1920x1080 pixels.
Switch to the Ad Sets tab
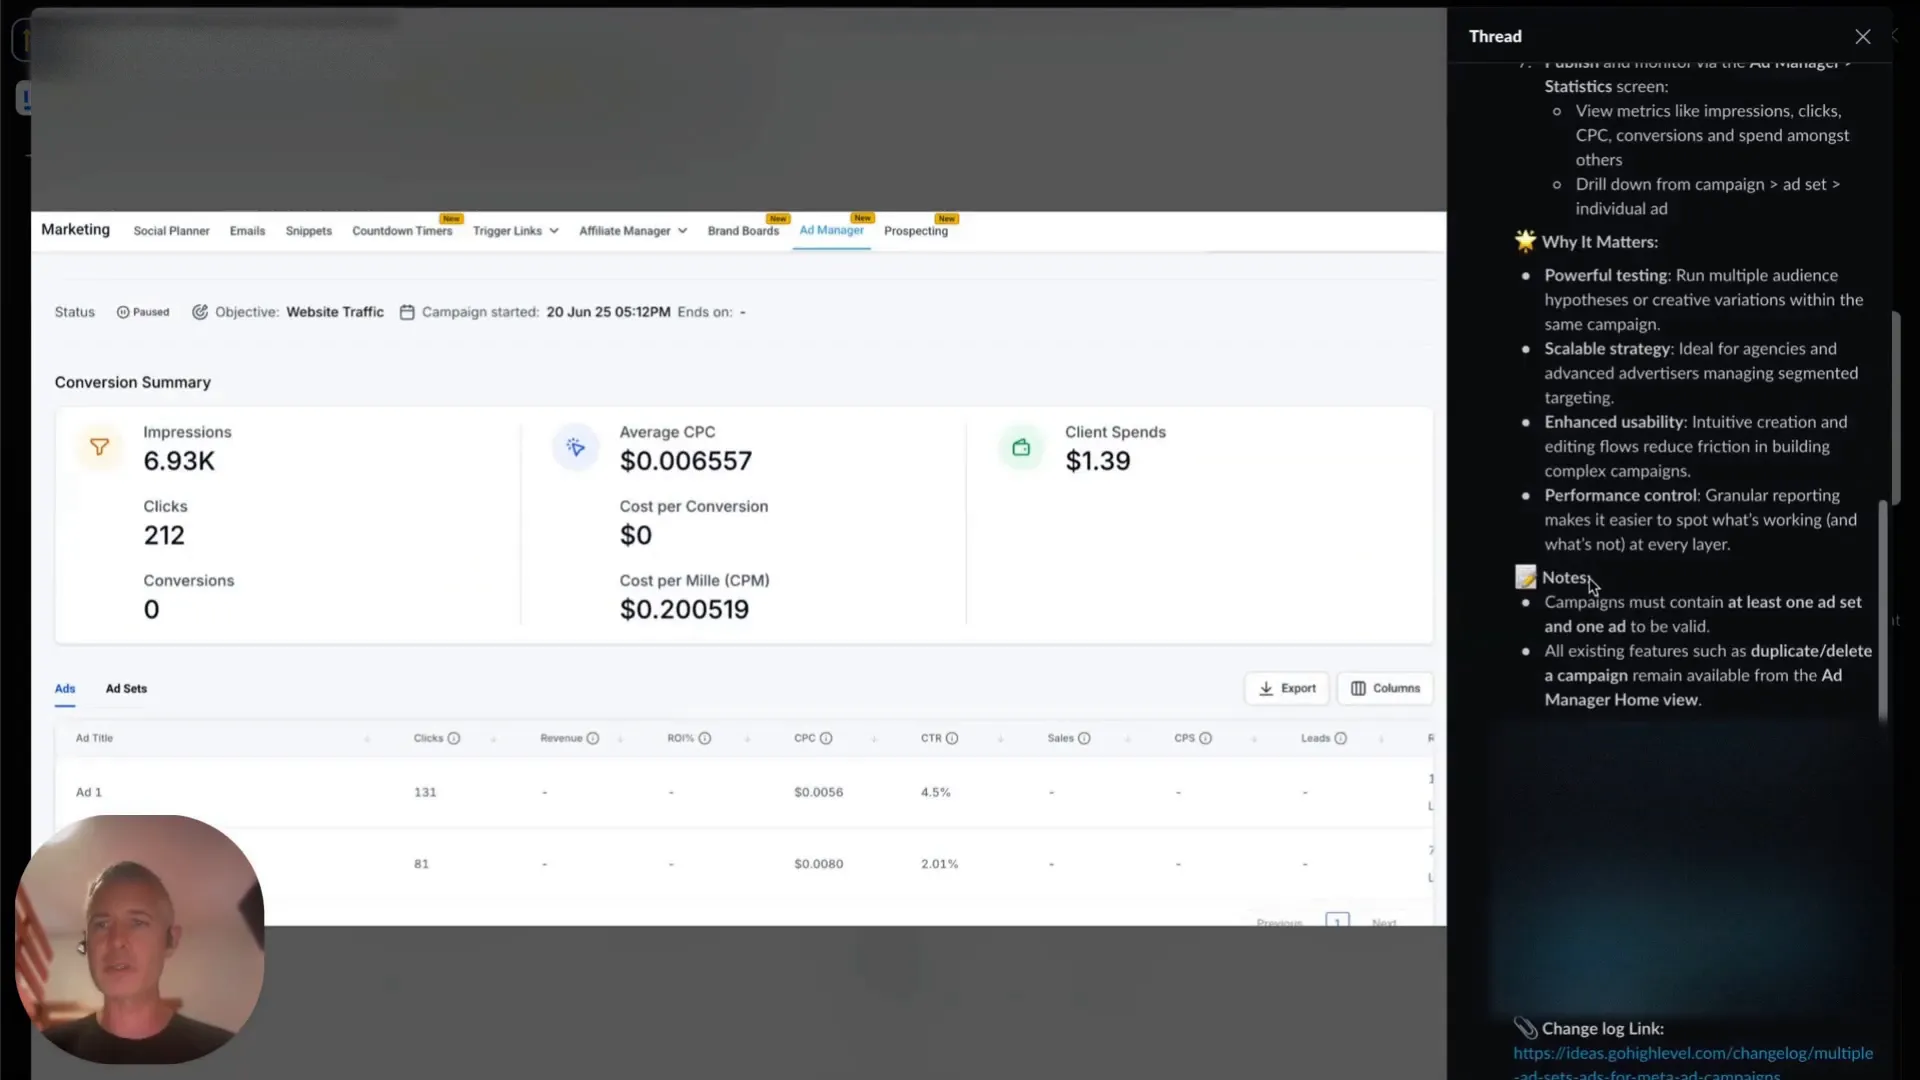(x=126, y=689)
